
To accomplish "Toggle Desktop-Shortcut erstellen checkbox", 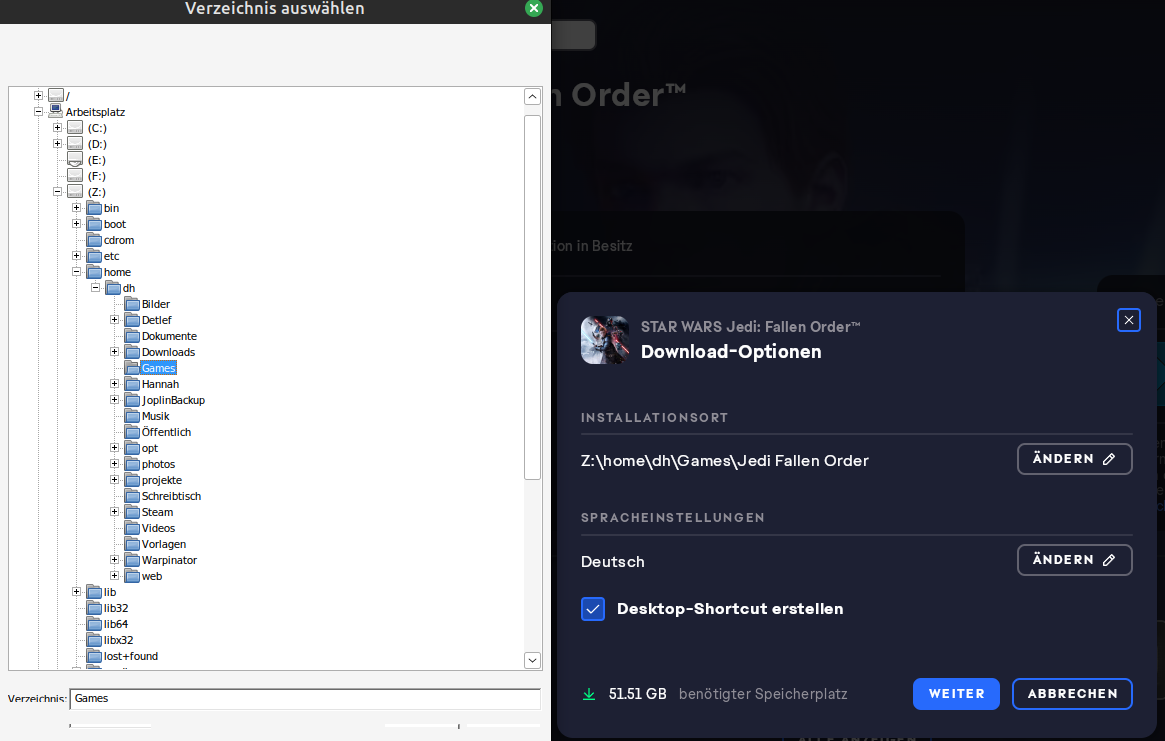I will pos(593,609).
